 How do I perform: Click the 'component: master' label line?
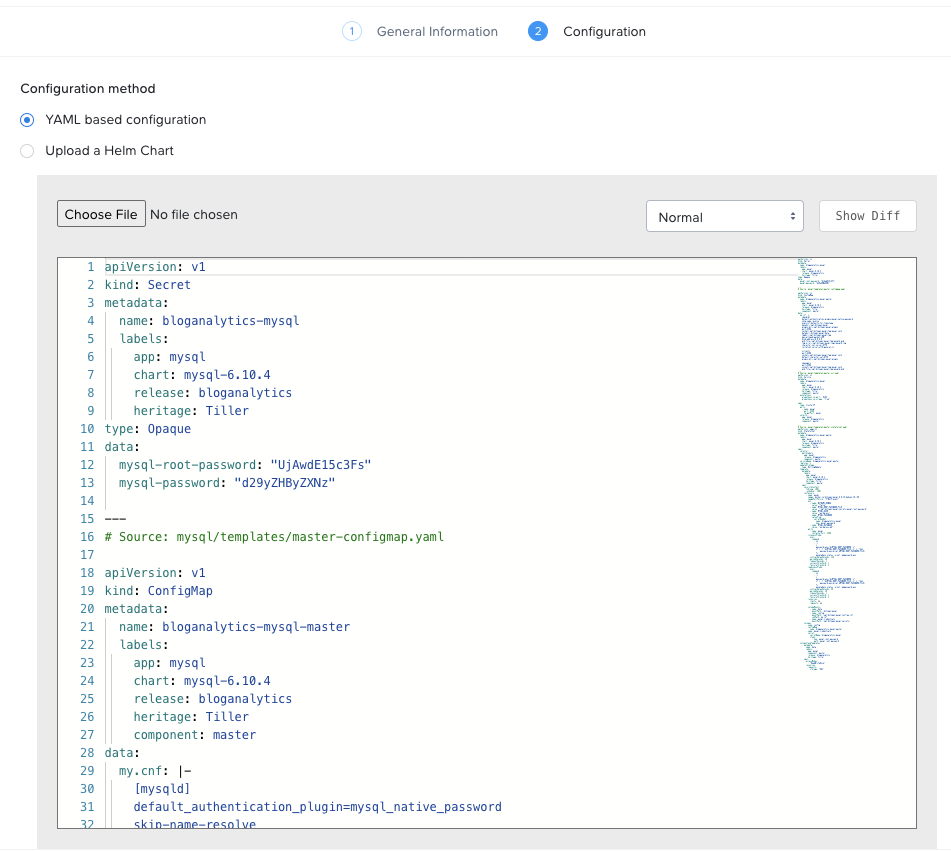click(x=194, y=735)
